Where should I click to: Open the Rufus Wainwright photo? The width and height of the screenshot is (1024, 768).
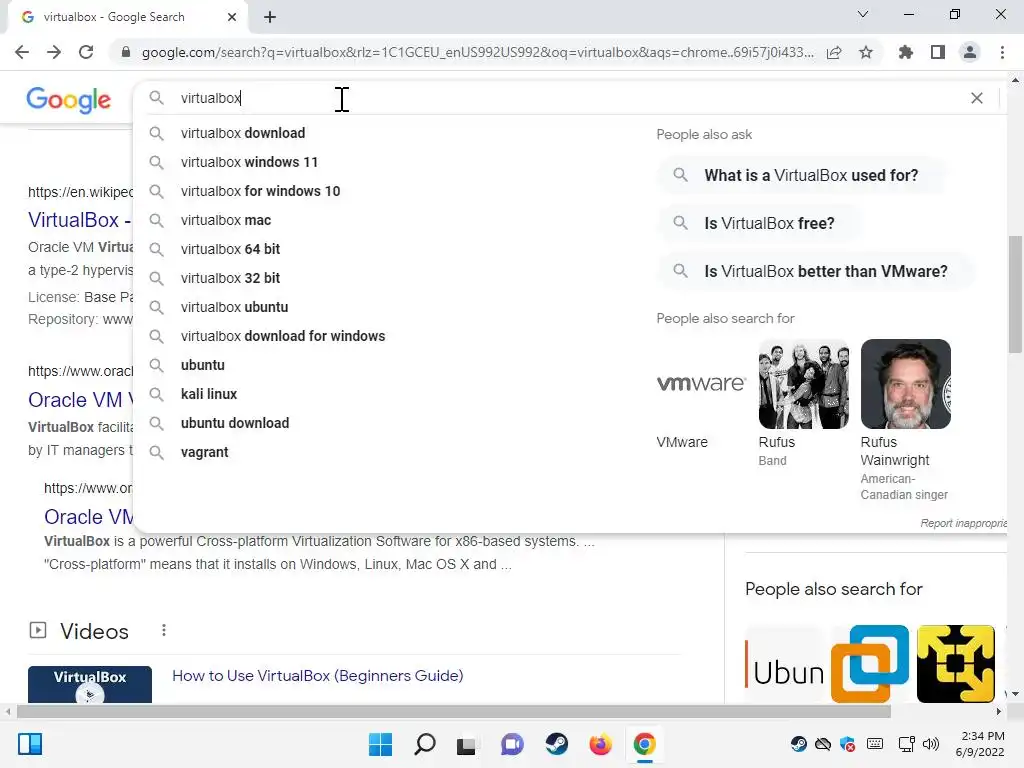click(905, 384)
